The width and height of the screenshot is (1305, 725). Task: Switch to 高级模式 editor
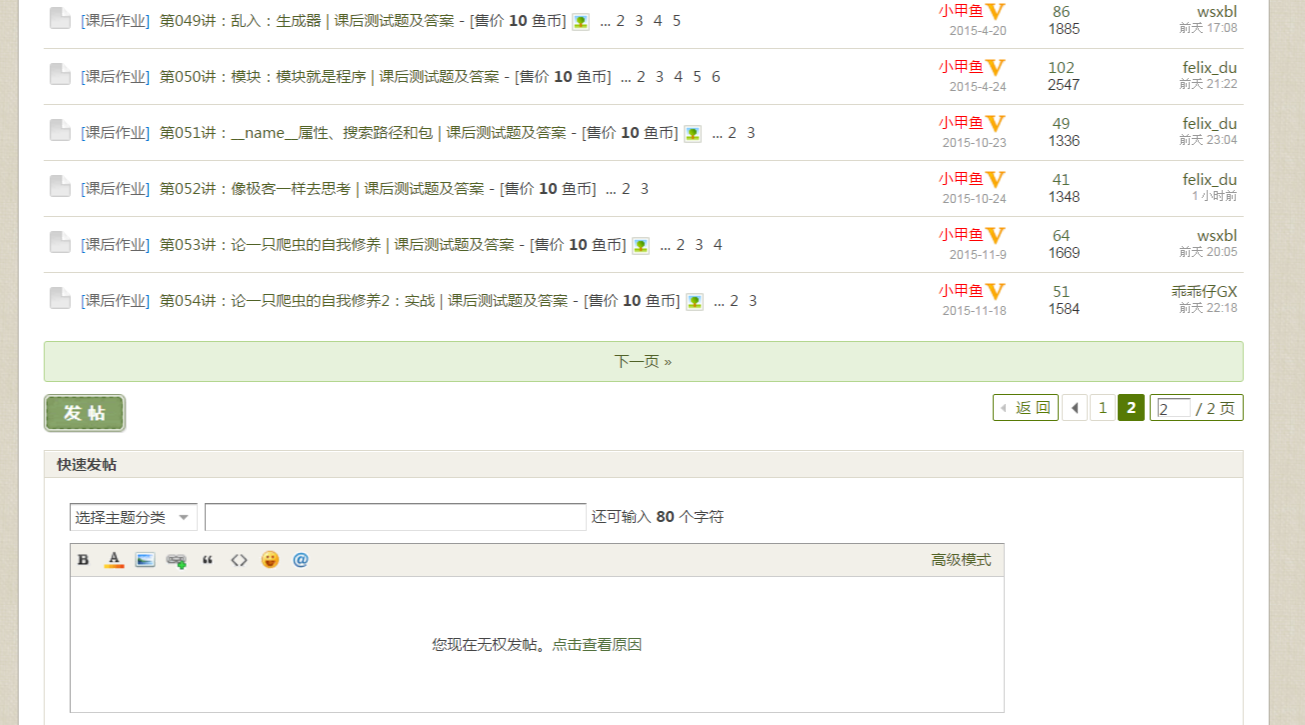[x=960, y=560]
